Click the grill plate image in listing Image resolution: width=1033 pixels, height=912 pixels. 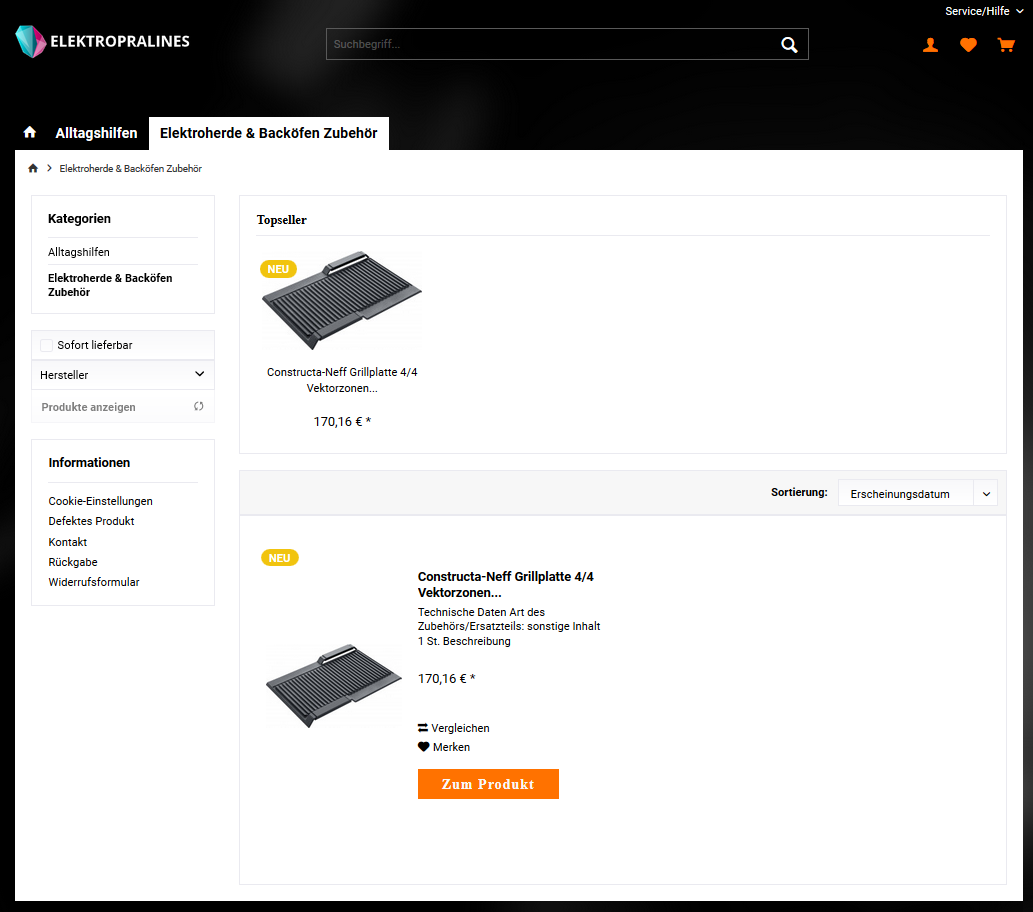pos(333,685)
